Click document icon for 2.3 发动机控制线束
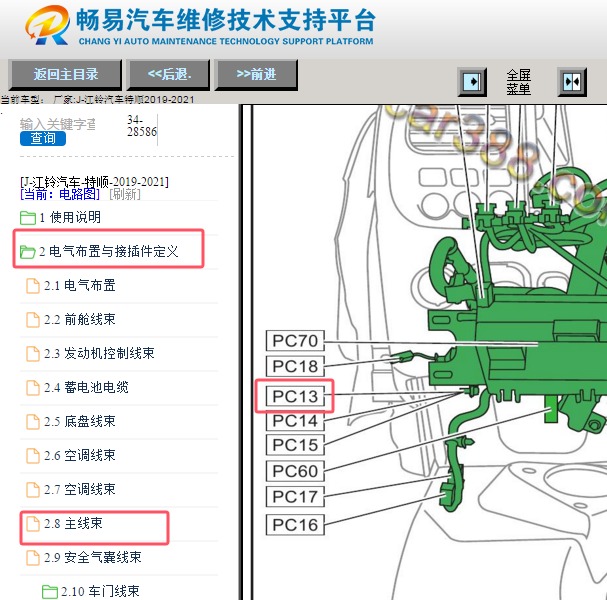607x600 pixels. pos(33,354)
